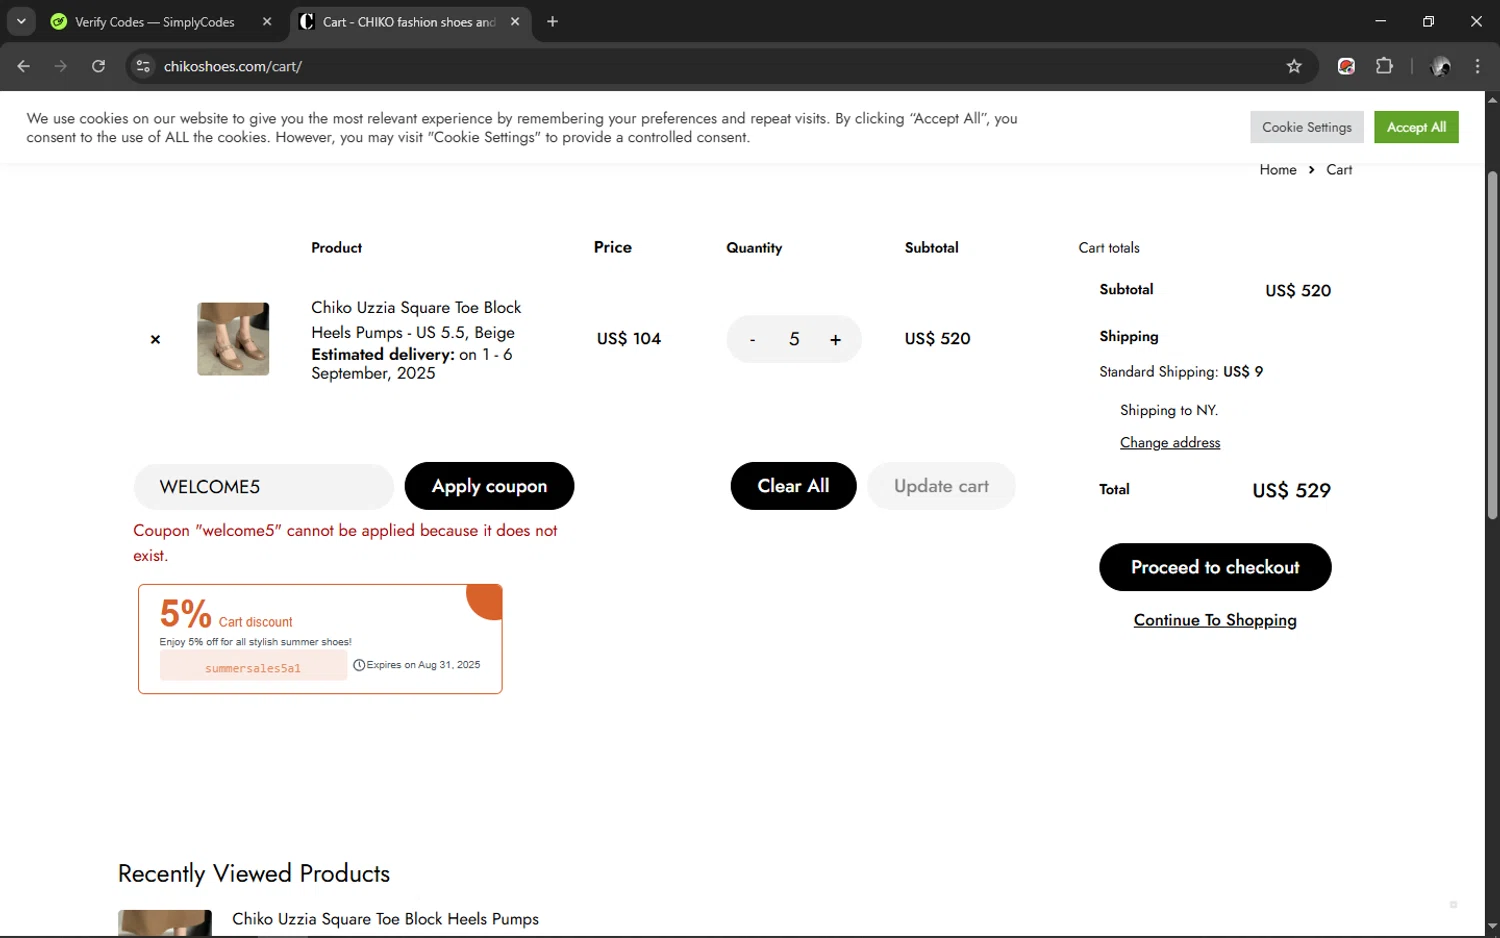The height and width of the screenshot is (938, 1500).
Task: Open the Chrome three-dot menu
Action: tap(1477, 66)
